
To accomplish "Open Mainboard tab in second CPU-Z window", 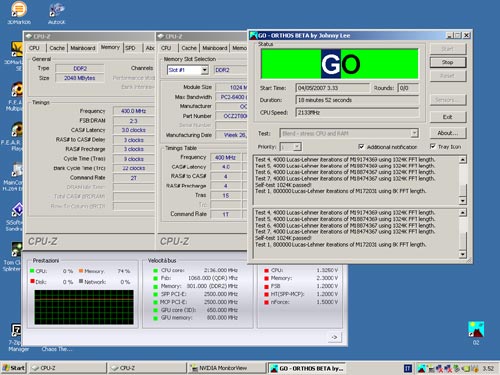I will [215, 48].
